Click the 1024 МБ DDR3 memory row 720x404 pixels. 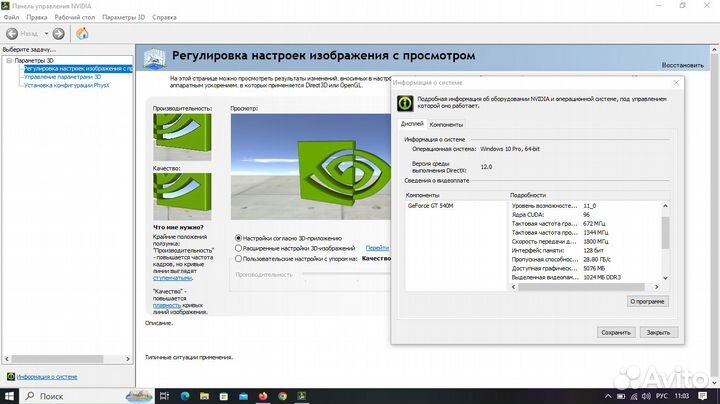point(585,277)
